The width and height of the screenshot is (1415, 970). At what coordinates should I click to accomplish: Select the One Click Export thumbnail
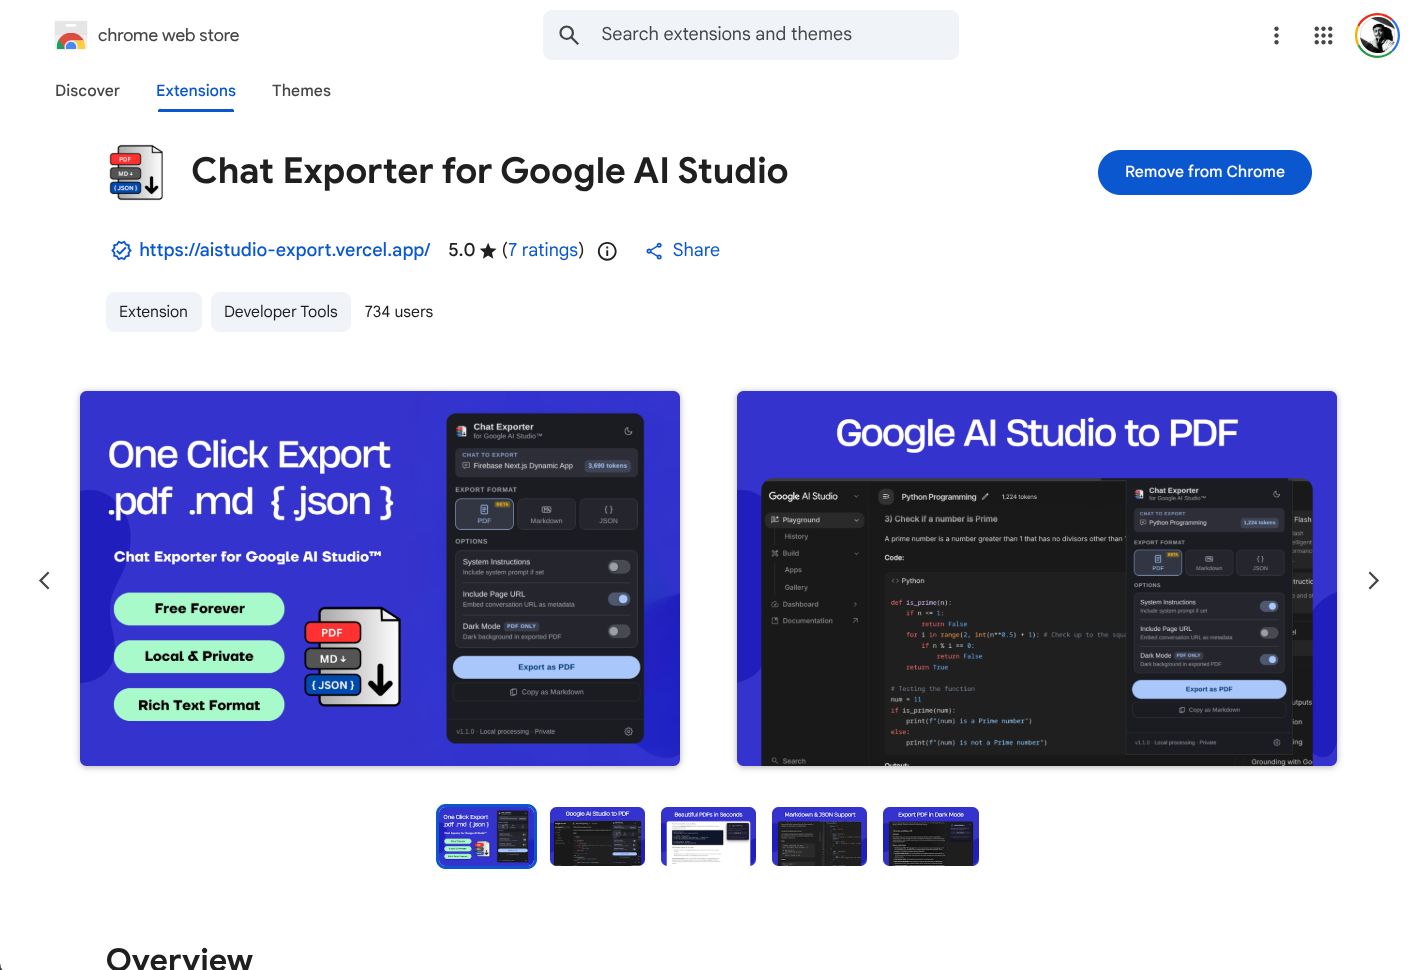[487, 836]
